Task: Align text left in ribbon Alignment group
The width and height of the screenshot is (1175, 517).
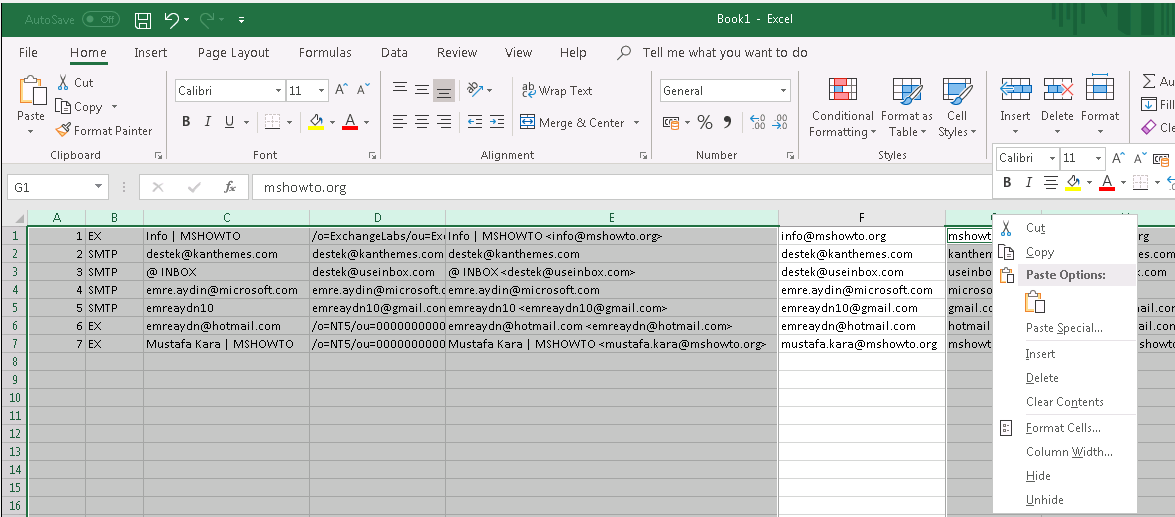Action: [x=400, y=122]
